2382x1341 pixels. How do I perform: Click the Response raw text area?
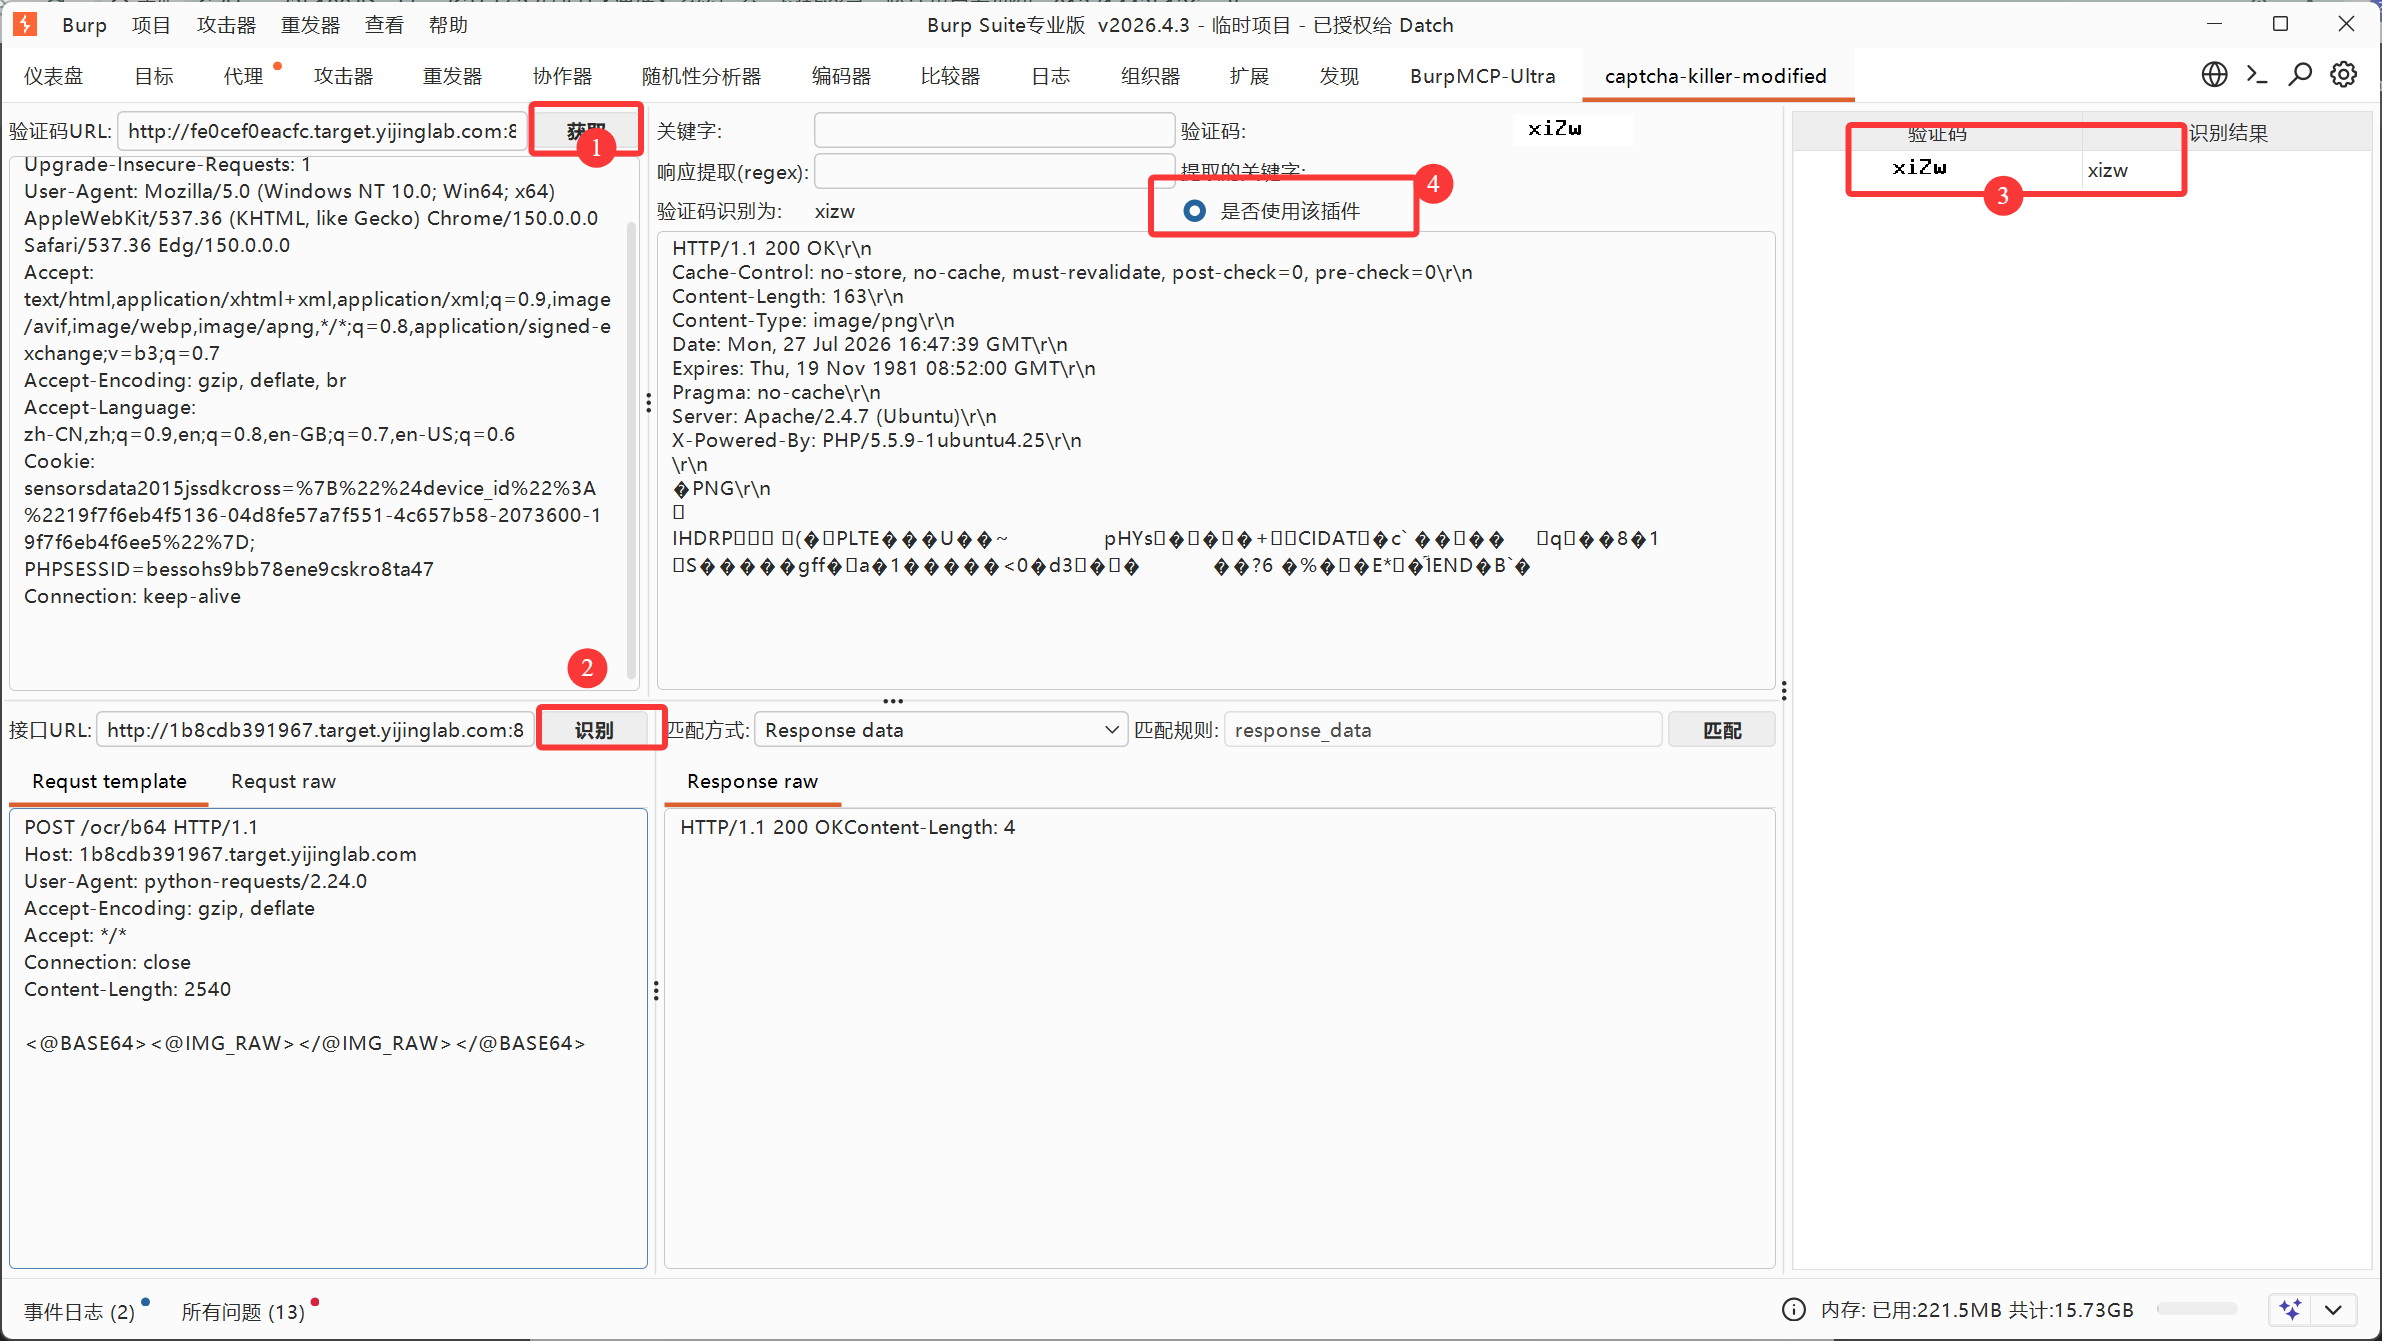(x=1220, y=1038)
